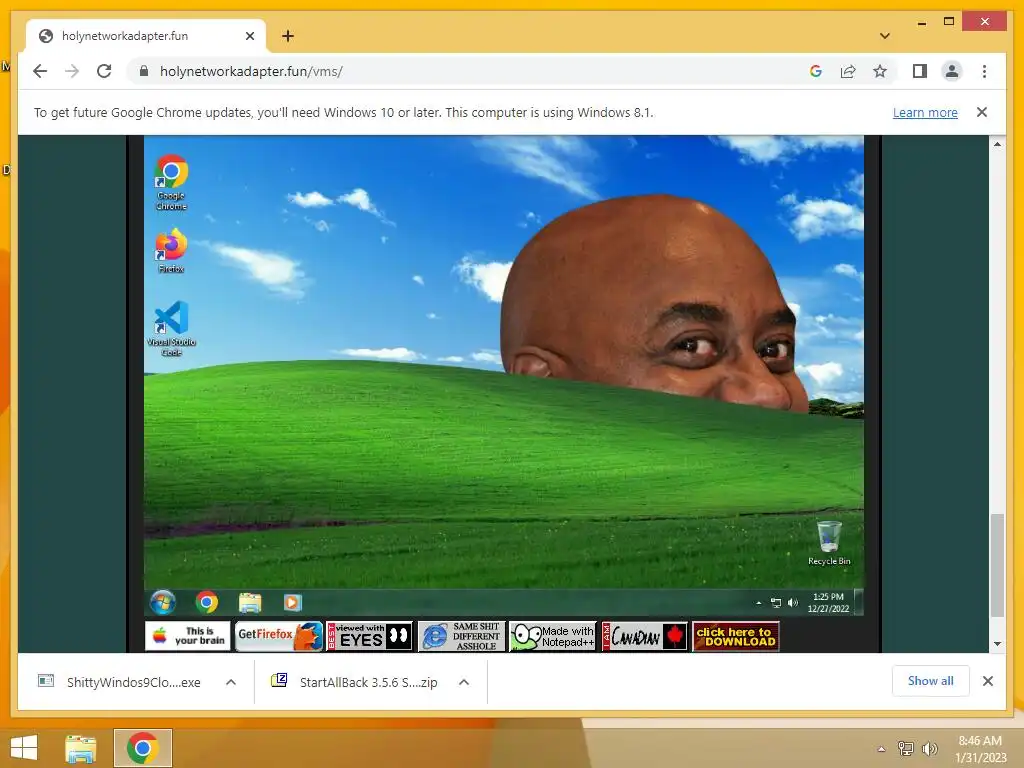Expand the tab search chevron
This screenshot has height=768, width=1024.
pyautogui.click(x=885, y=36)
